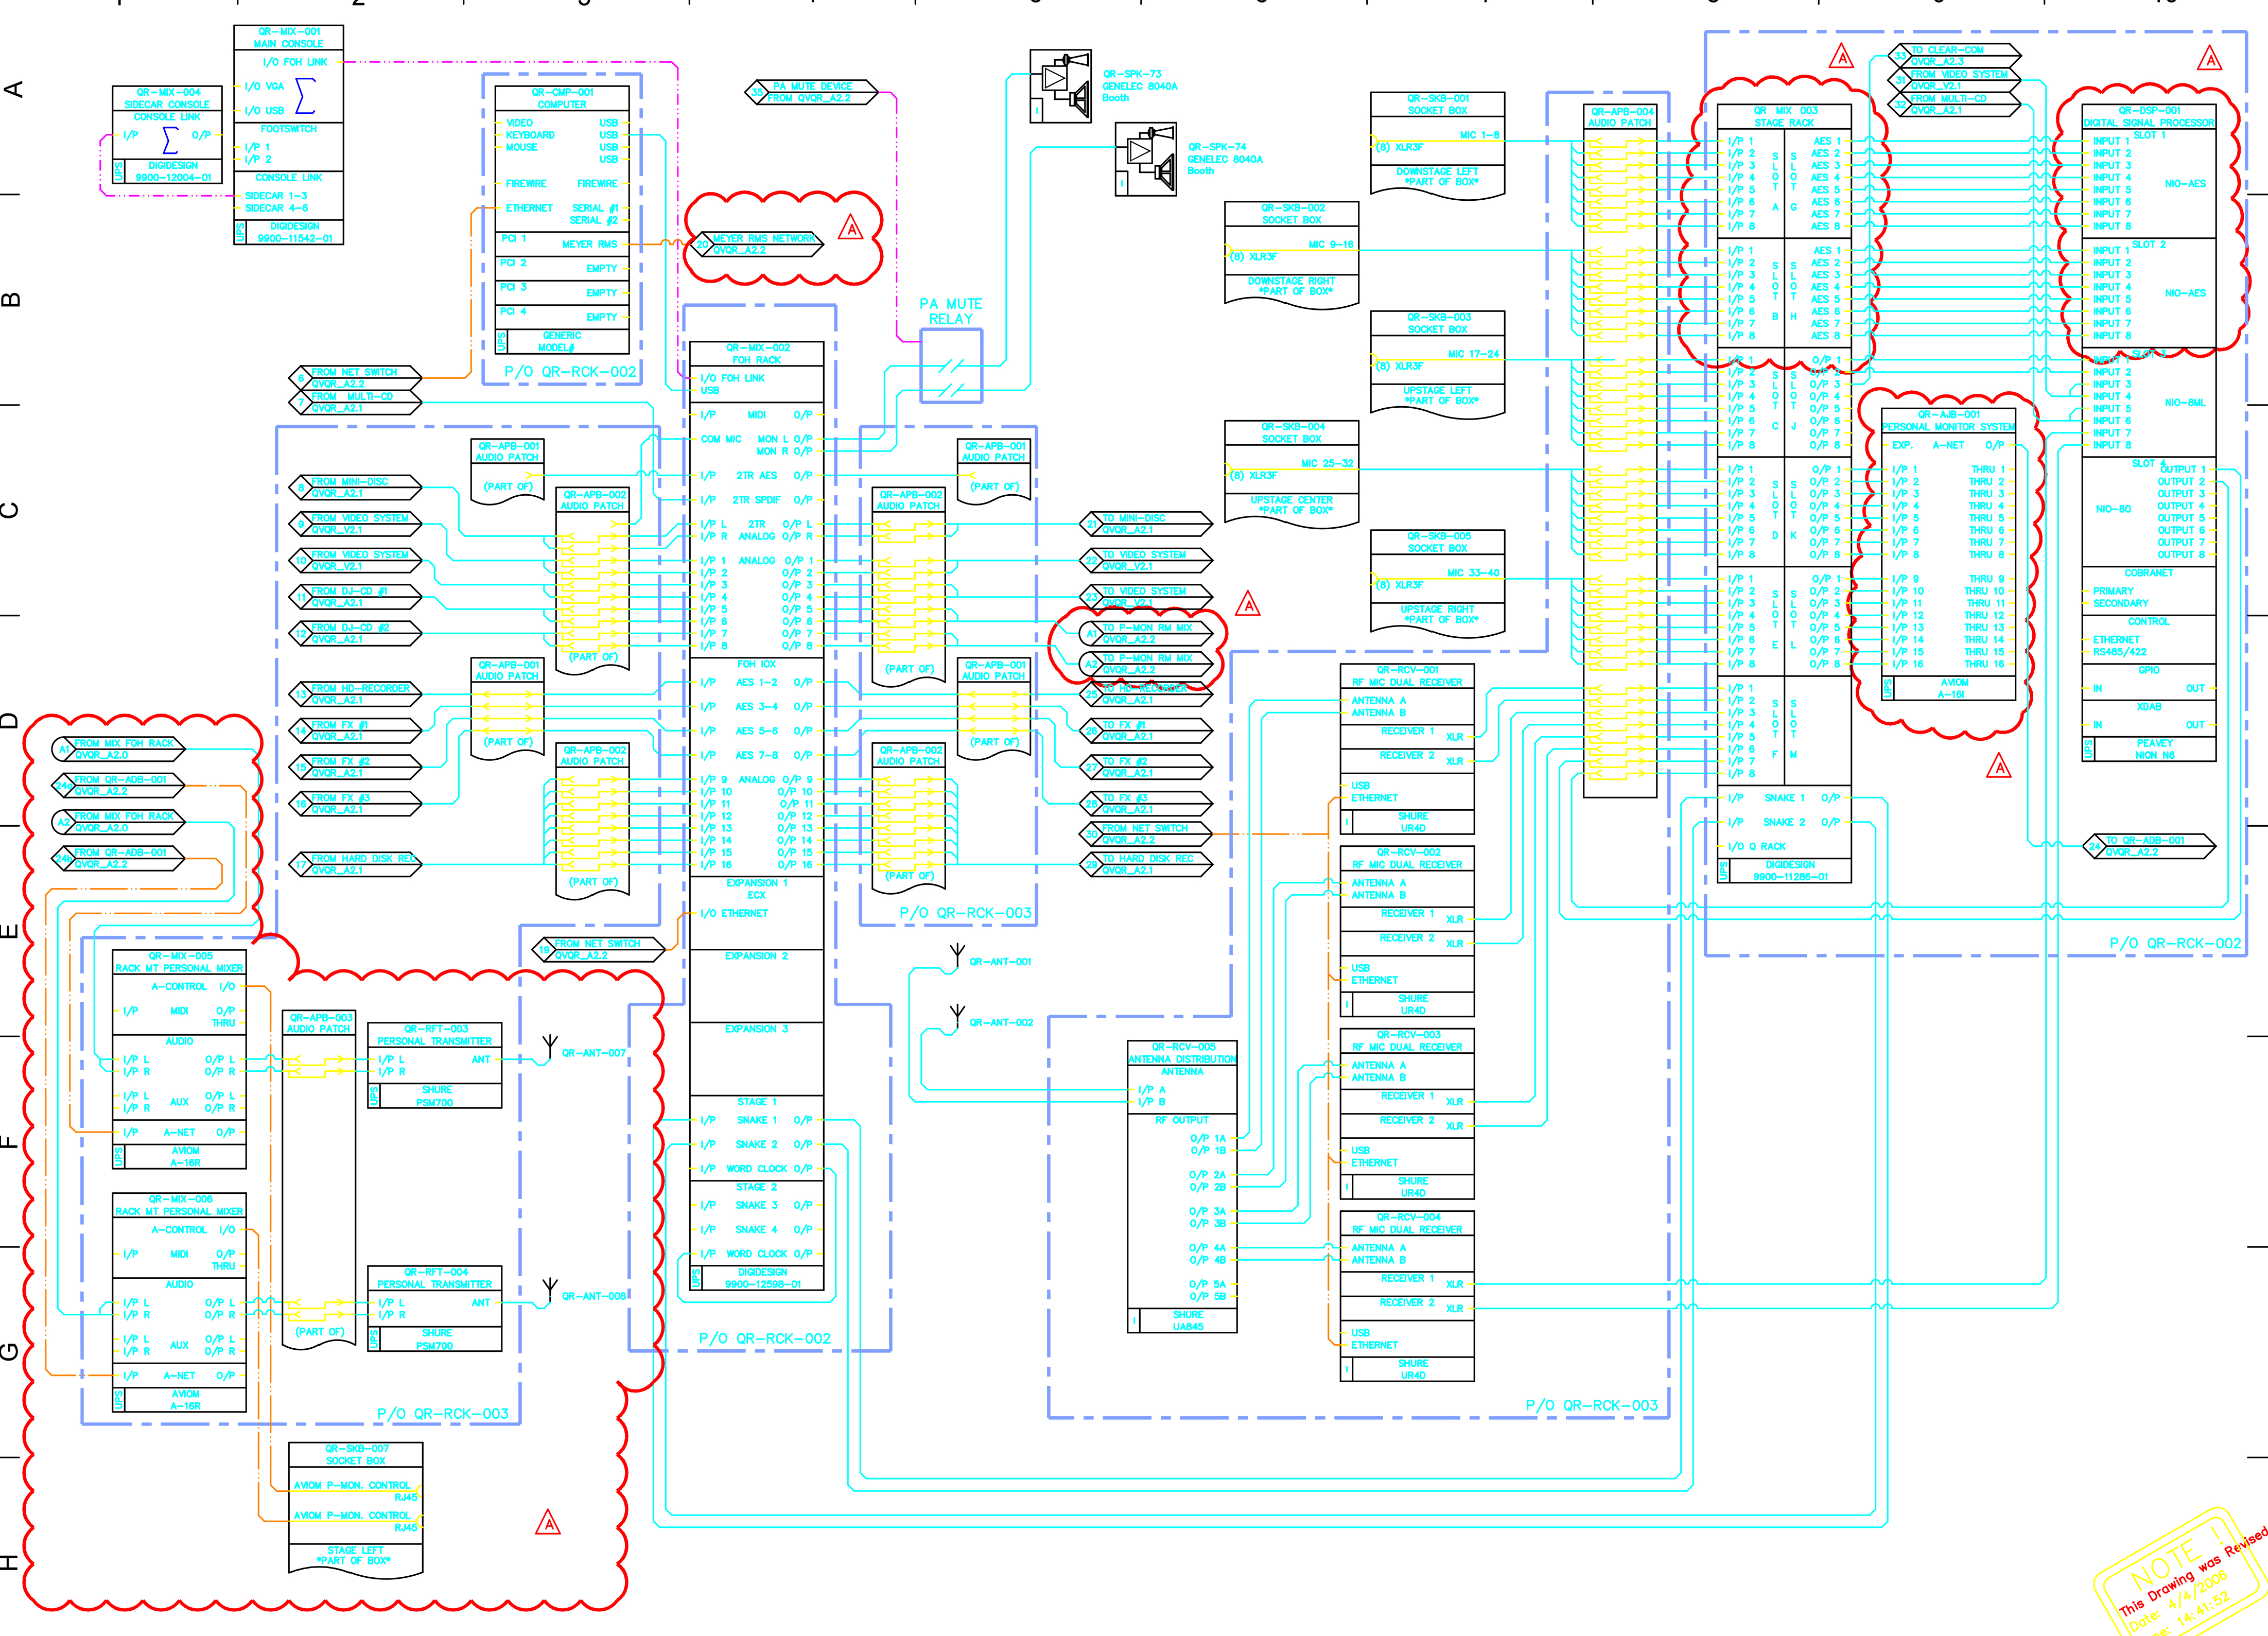The image size is (2268, 1636).
Task: Click the TO CLEAR-COM connector tag
Action: pos(1954,55)
